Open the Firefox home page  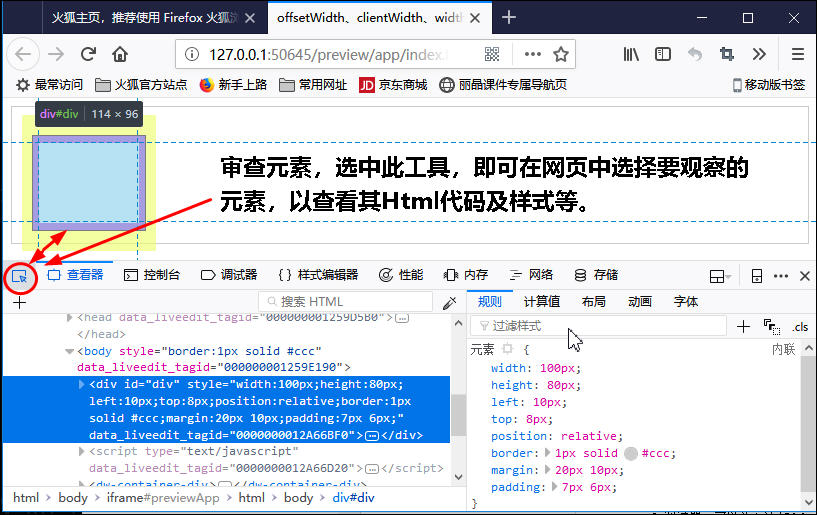click(x=120, y=54)
